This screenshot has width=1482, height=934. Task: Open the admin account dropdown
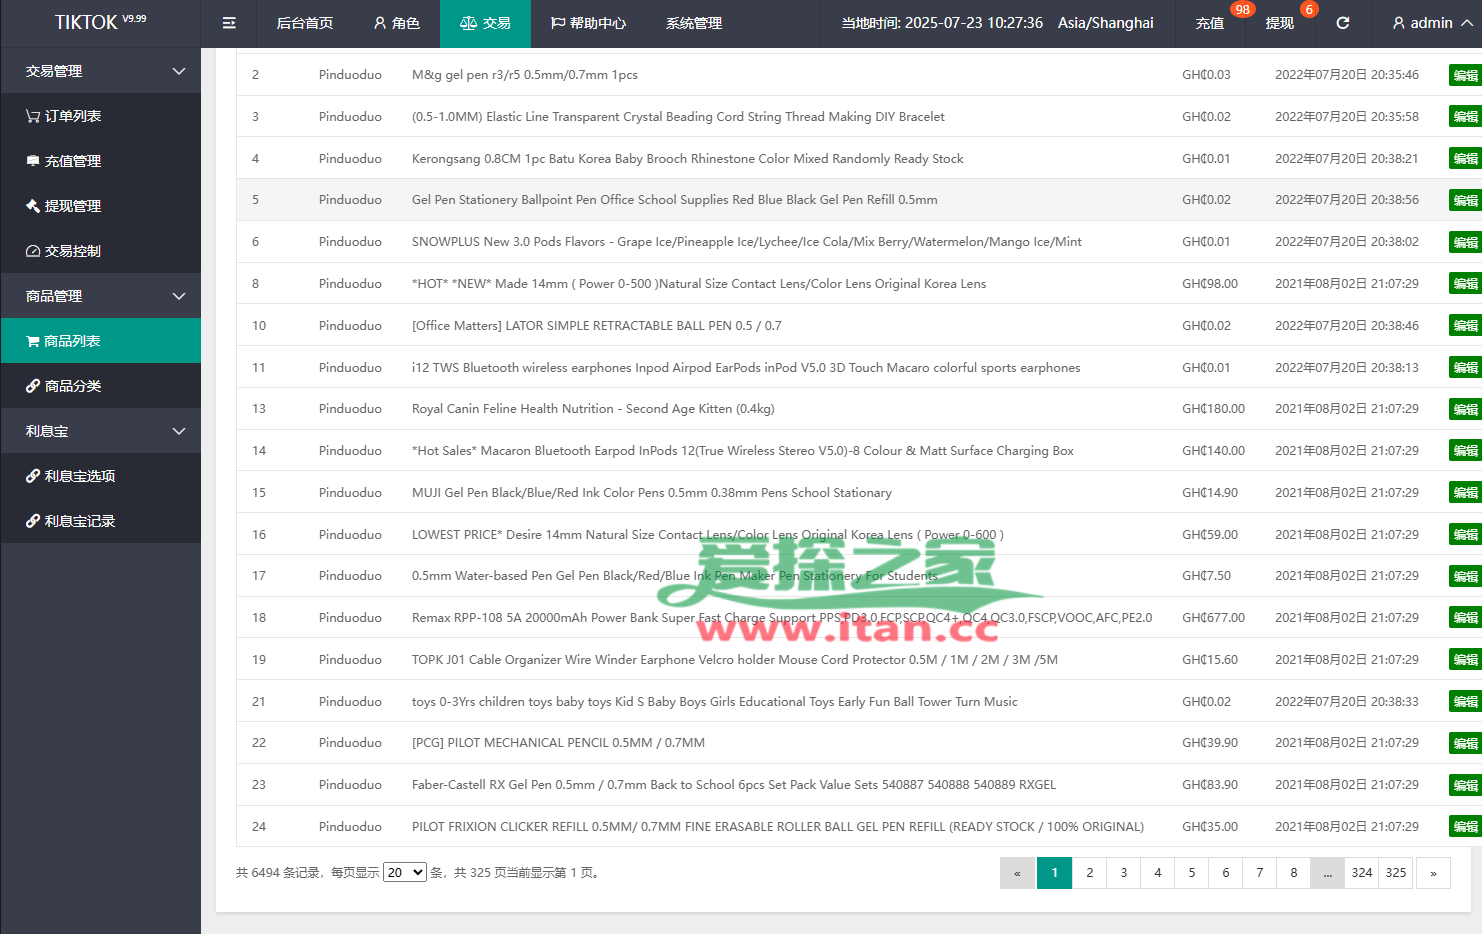(x=1432, y=23)
